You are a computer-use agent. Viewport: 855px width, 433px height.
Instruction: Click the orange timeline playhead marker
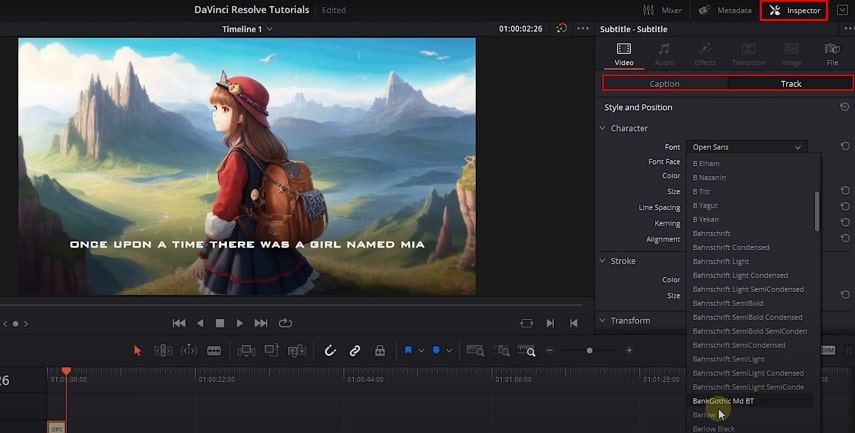[x=66, y=371]
